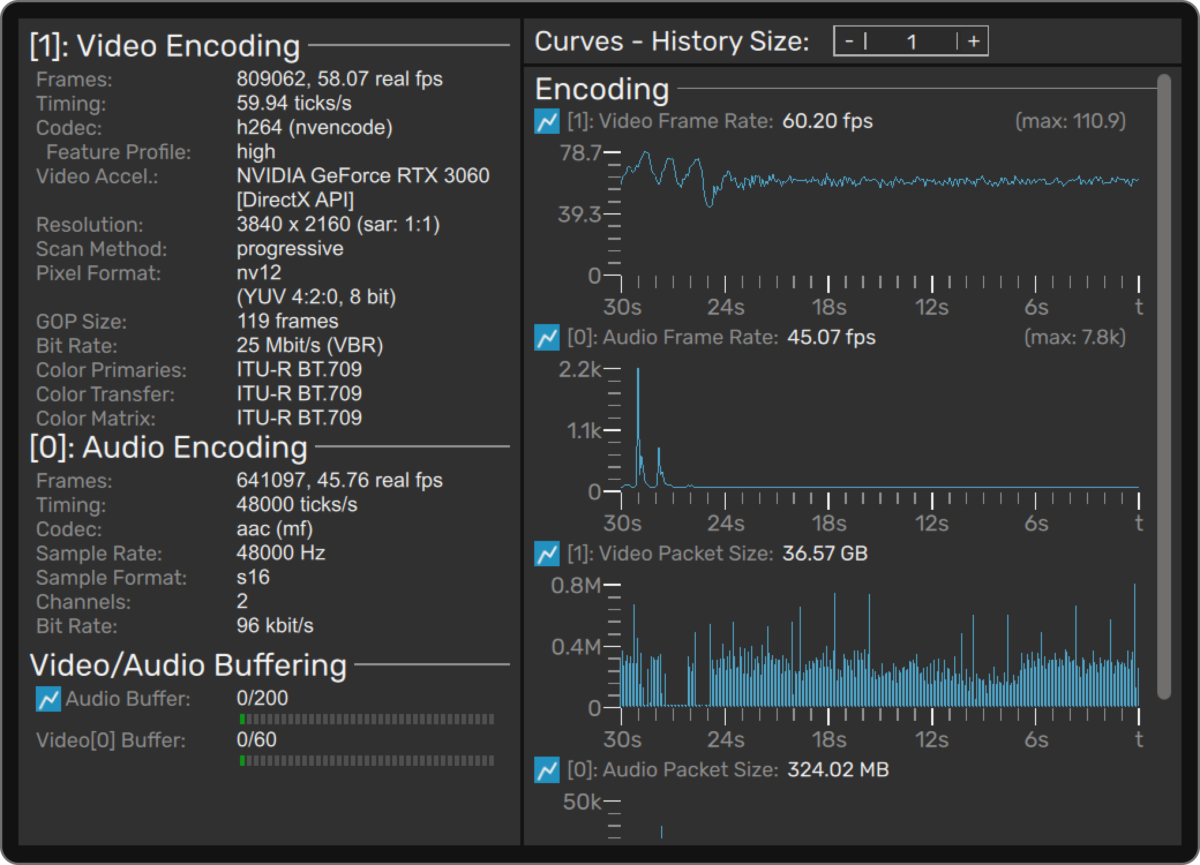
Task: Select the Video Frame Rate curve icon
Action: [546, 121]
